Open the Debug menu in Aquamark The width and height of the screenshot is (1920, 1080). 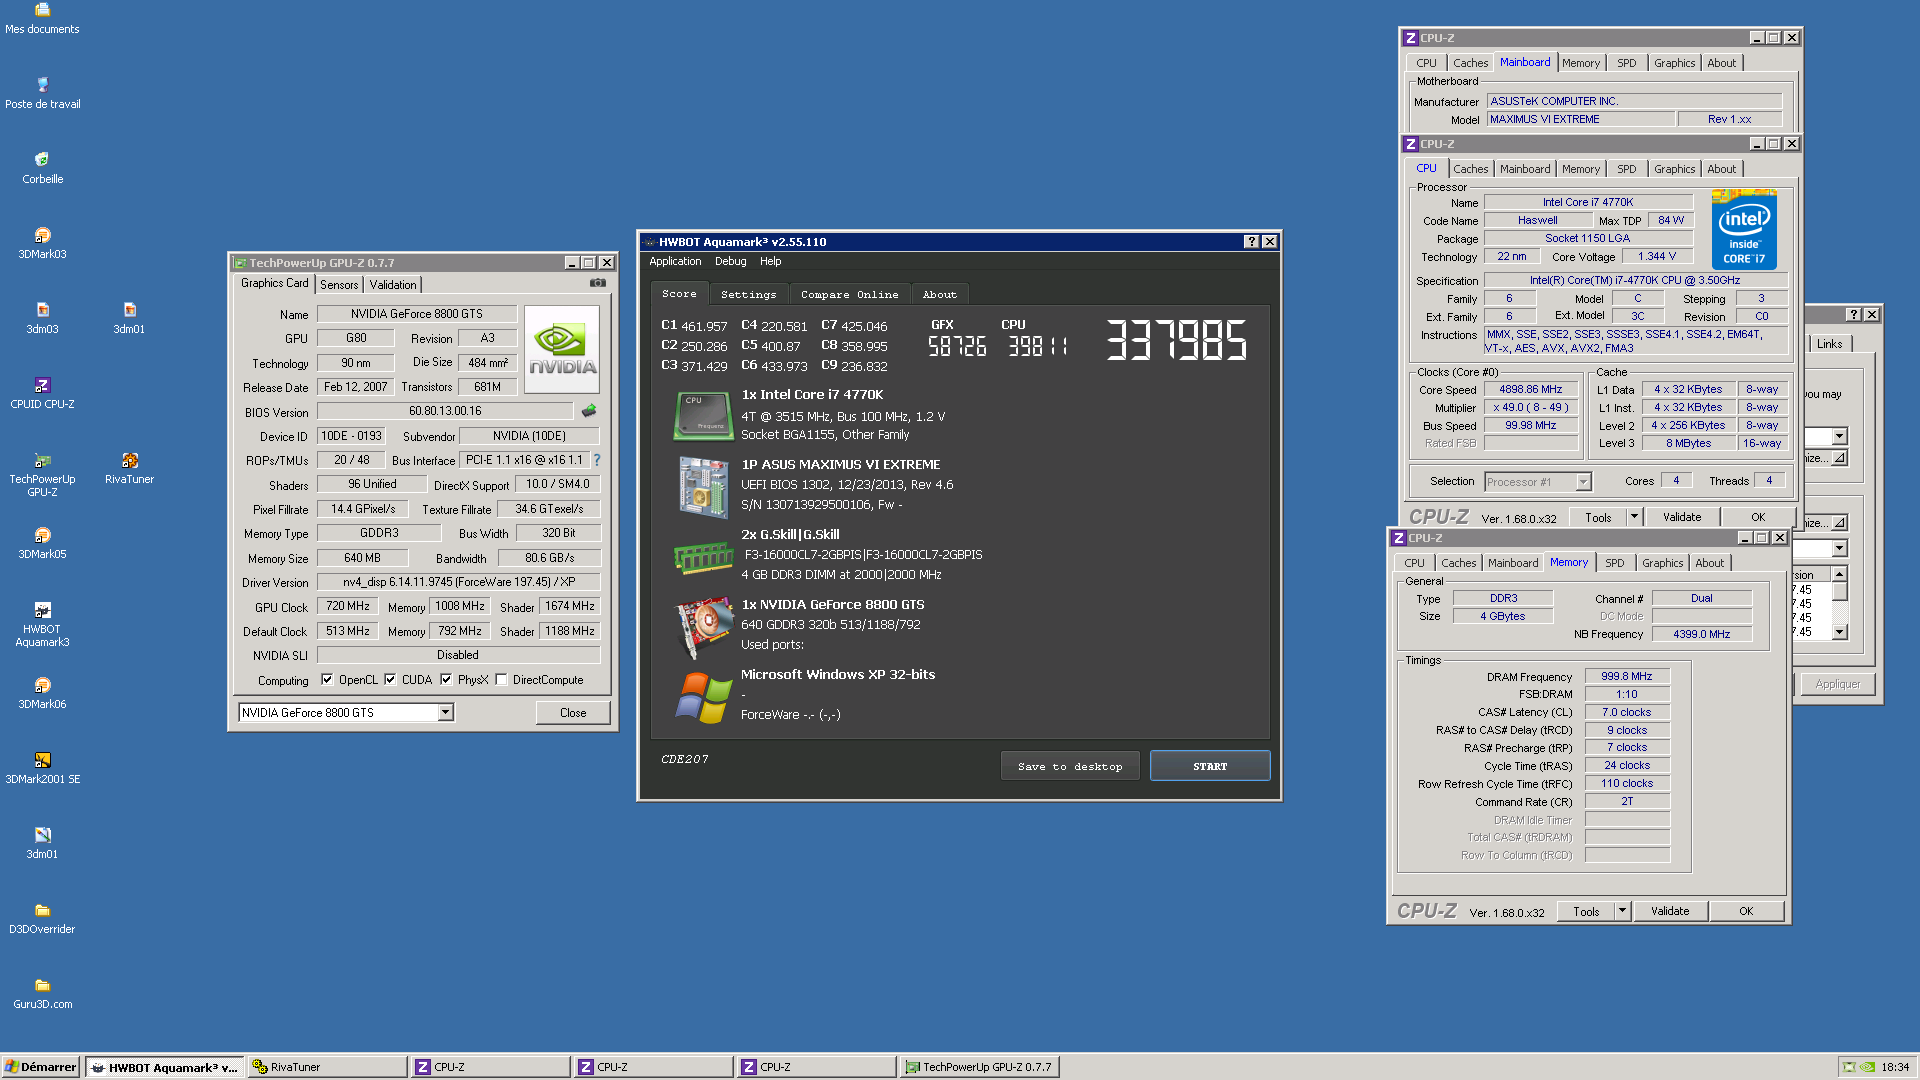730,261
